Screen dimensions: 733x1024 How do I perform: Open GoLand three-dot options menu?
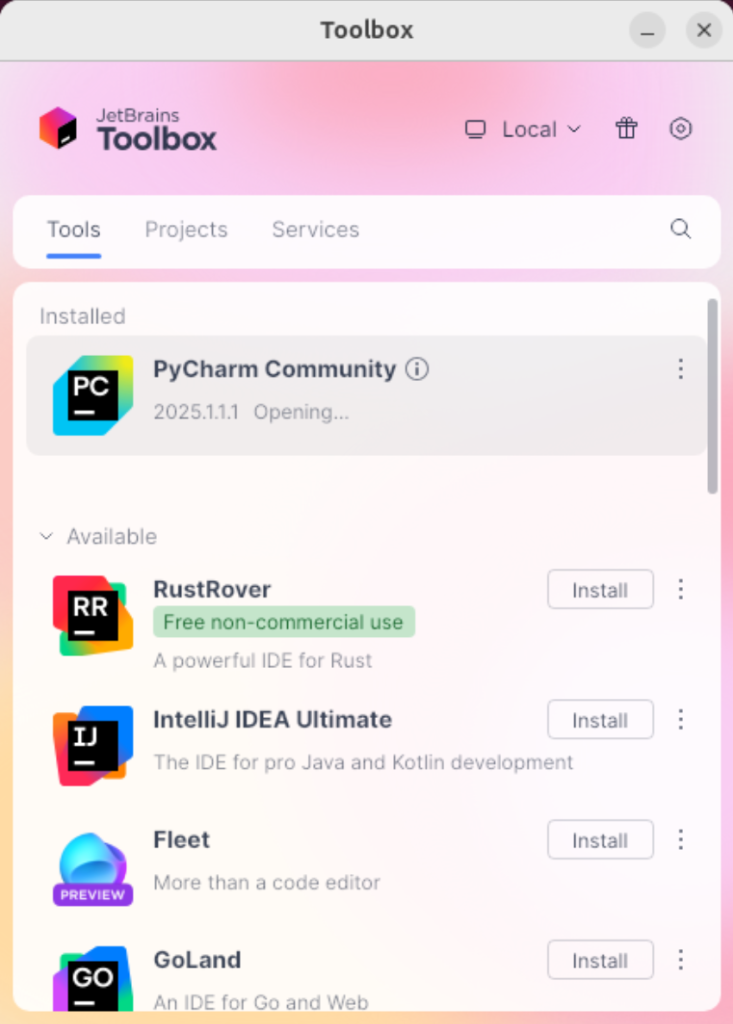[681, 960]
